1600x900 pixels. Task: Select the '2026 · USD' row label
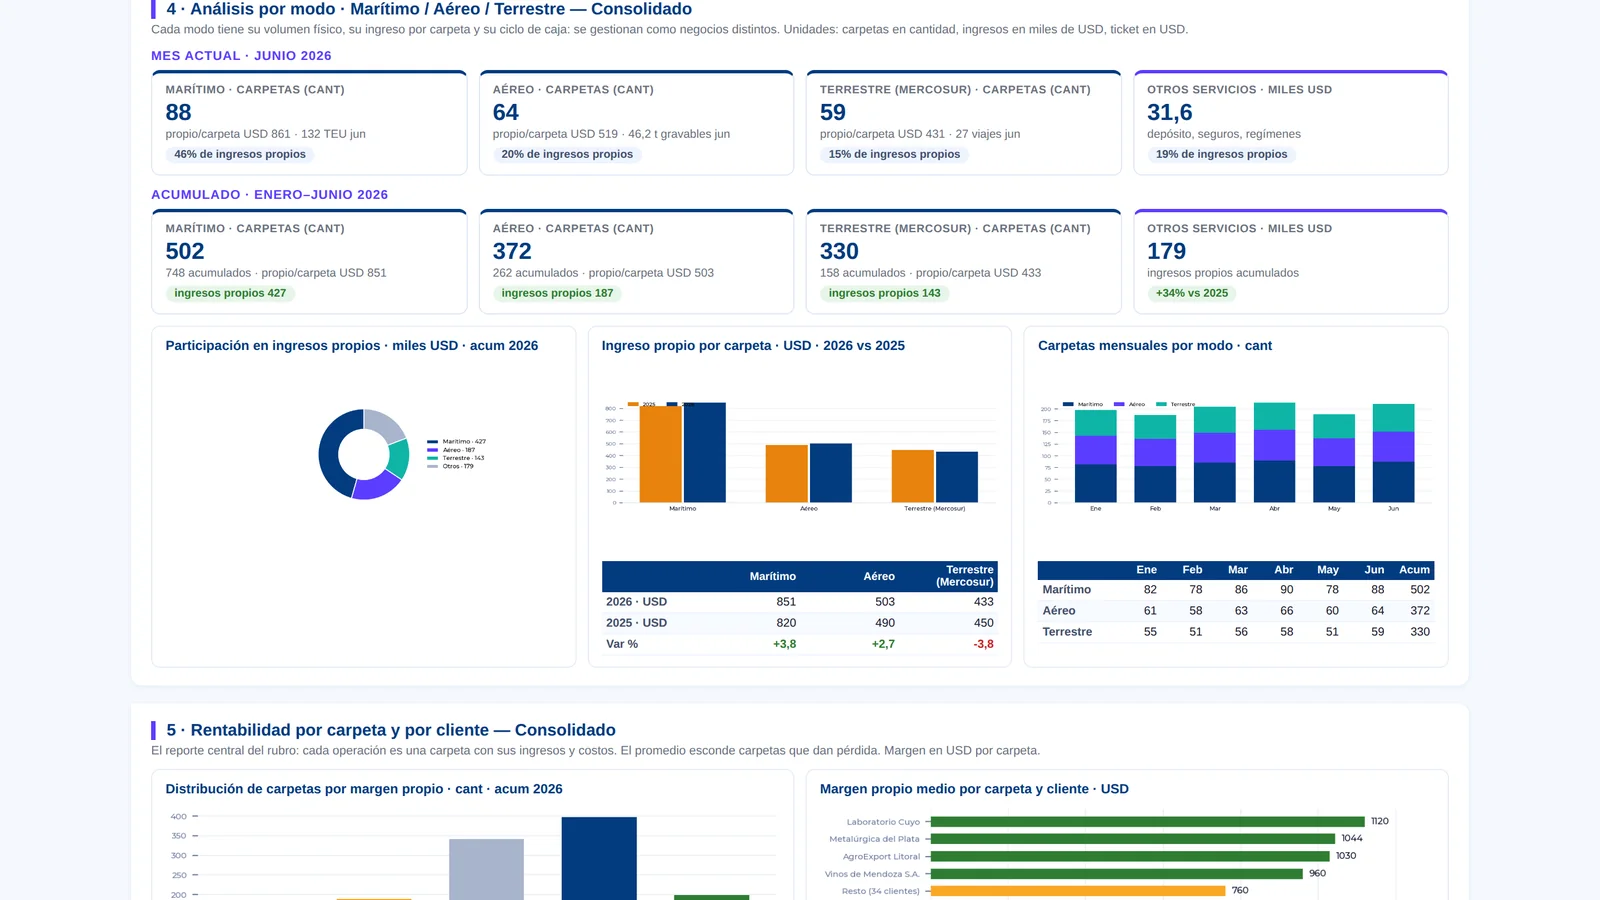tap(636, 602)
